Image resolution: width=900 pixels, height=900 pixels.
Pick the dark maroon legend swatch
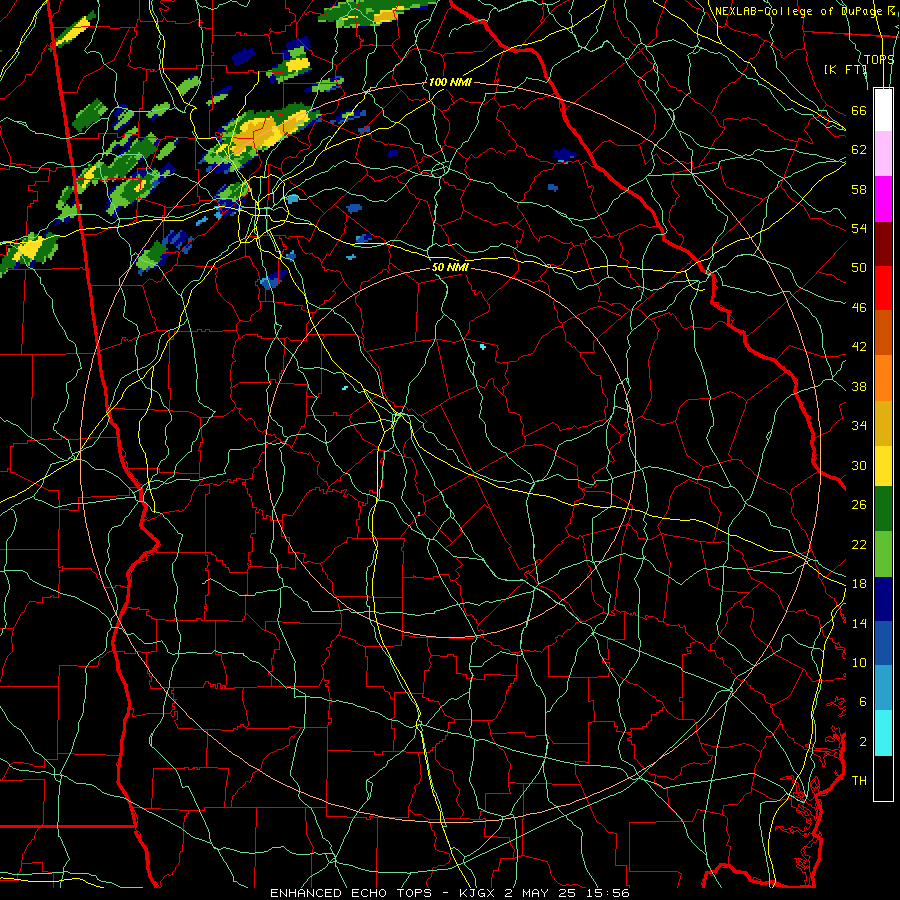coord(883,244)
